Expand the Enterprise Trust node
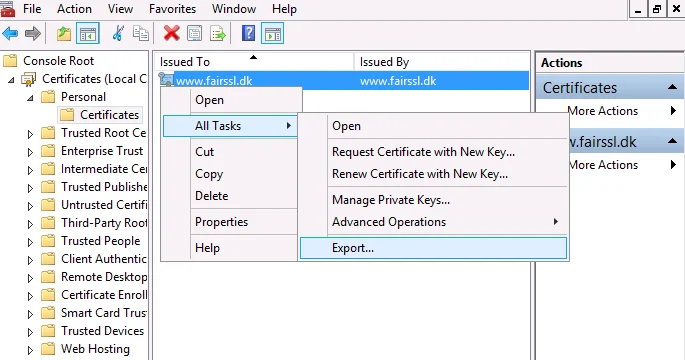The image size is (685, 360). click(30, 152)
